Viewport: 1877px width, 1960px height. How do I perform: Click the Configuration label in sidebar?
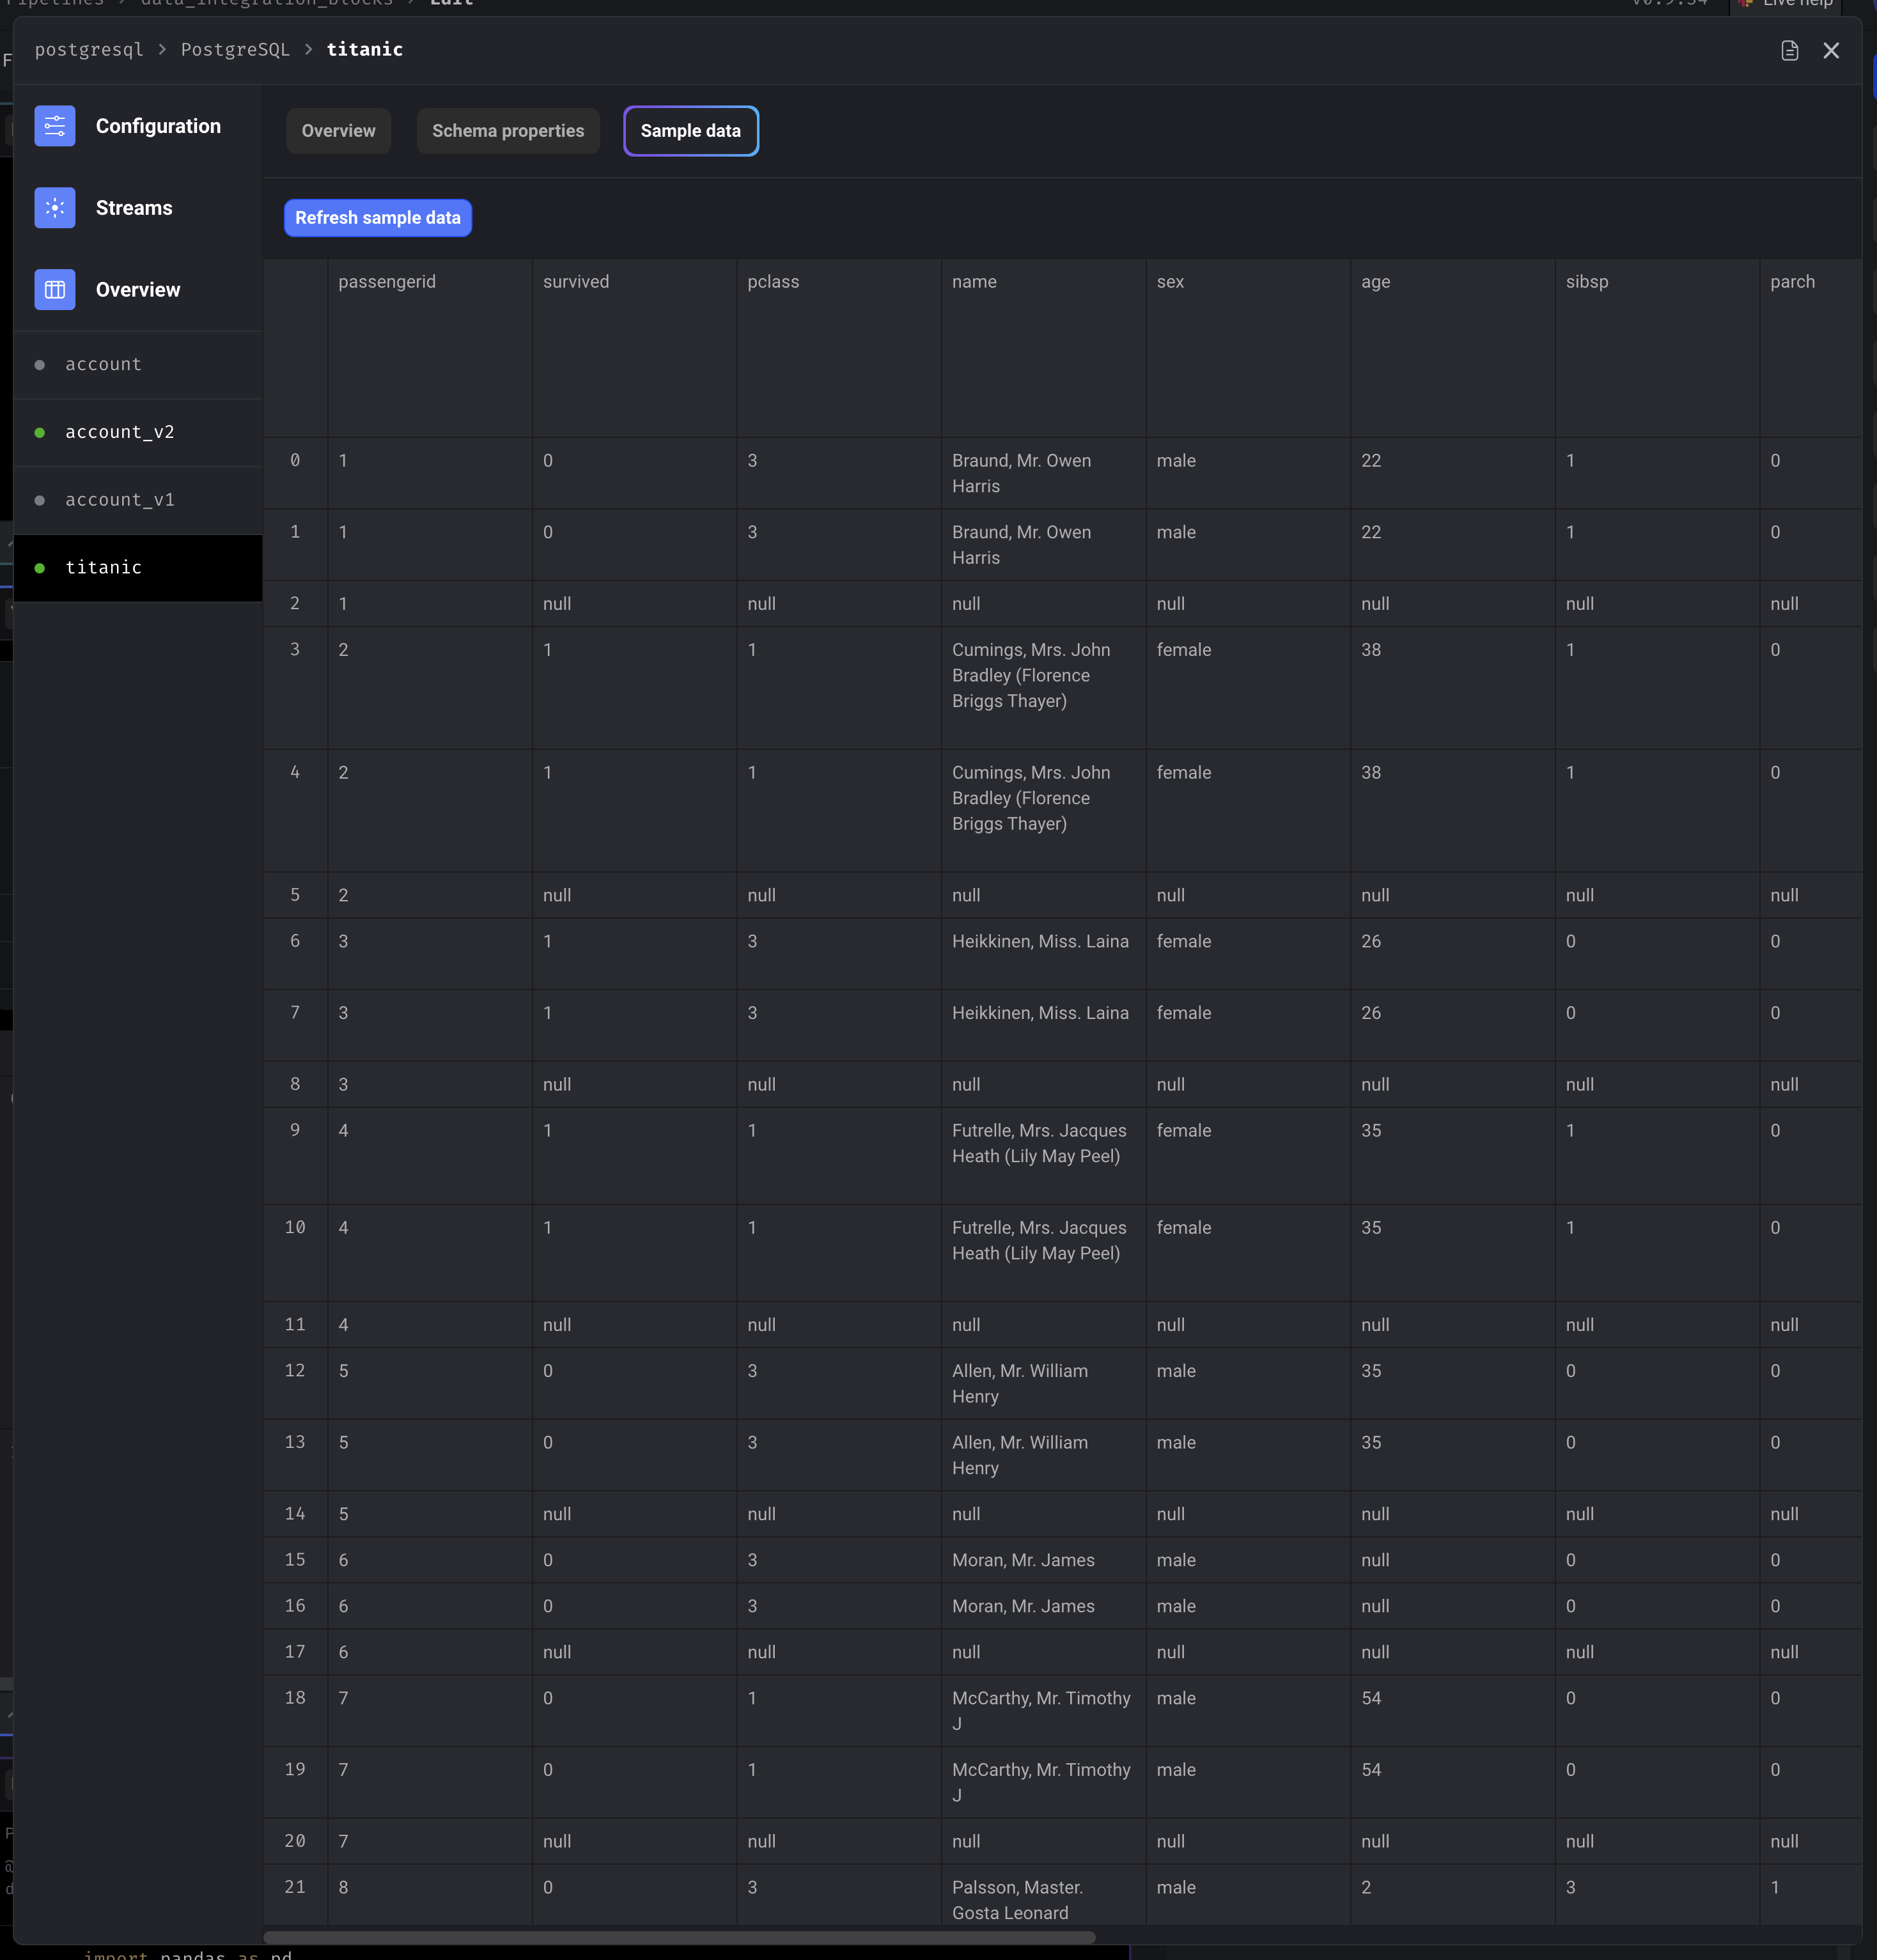click(x=158, y=126)
